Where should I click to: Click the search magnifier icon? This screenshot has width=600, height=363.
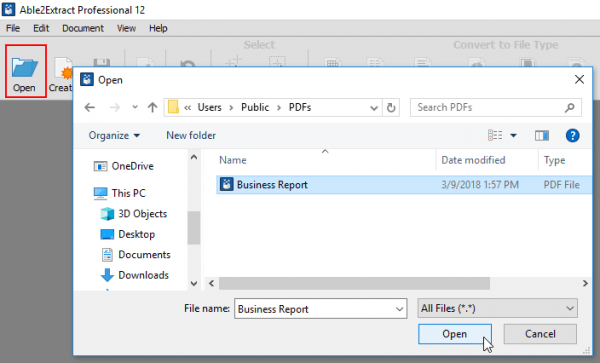569,107
